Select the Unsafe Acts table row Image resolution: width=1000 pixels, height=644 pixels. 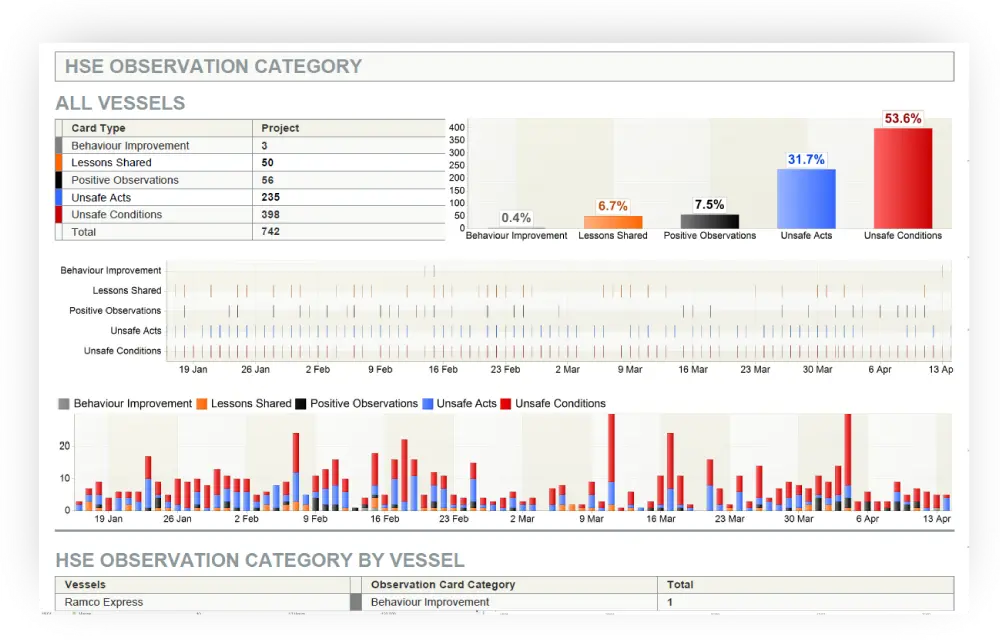point(251,197)
